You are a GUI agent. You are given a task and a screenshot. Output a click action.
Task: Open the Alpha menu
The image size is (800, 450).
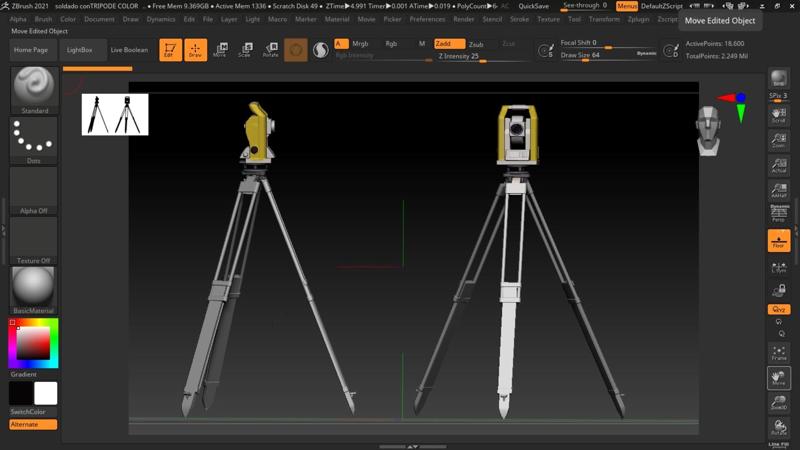point(18,19)
